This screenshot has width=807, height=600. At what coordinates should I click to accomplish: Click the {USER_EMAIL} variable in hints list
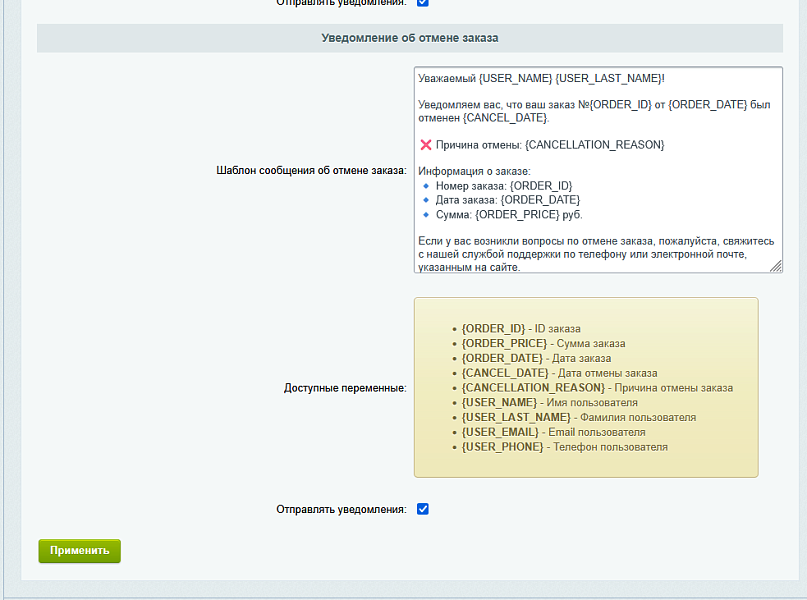(x=500, y=432)
